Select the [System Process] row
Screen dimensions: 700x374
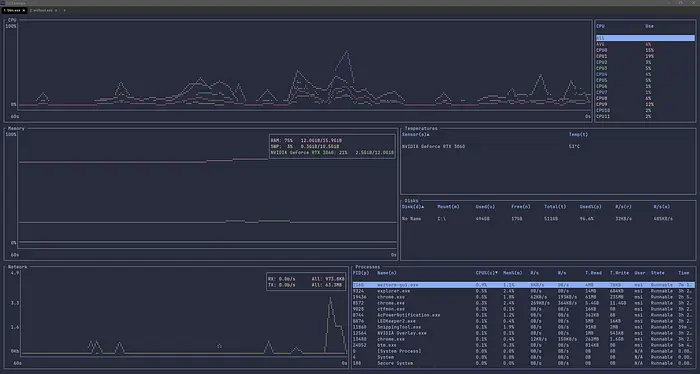point(523,351)
